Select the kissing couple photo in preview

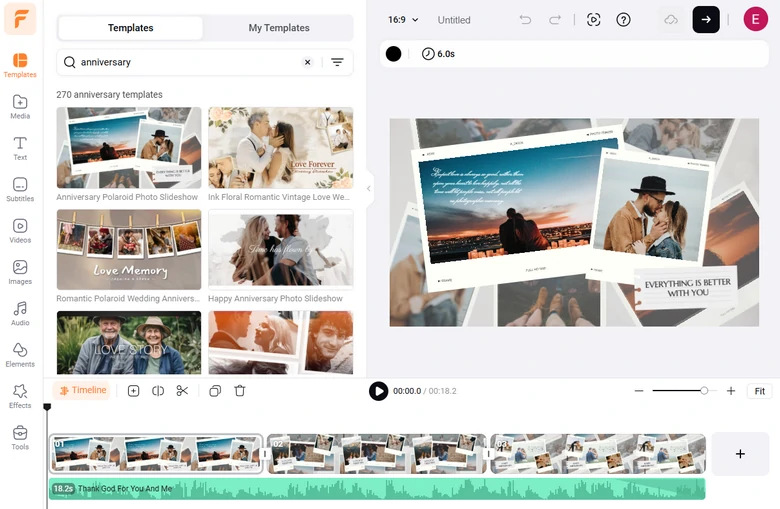[x=652, y=209]
